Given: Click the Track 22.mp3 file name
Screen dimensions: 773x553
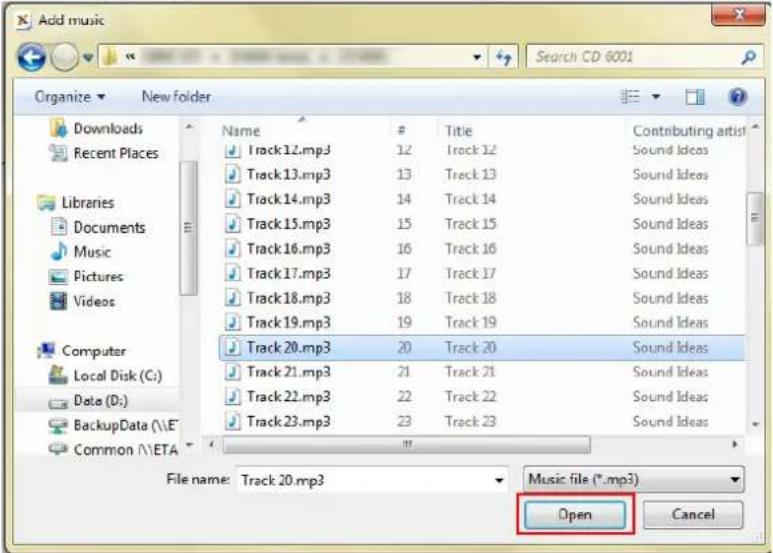Looking at the screenshot, I should [288, 397].
